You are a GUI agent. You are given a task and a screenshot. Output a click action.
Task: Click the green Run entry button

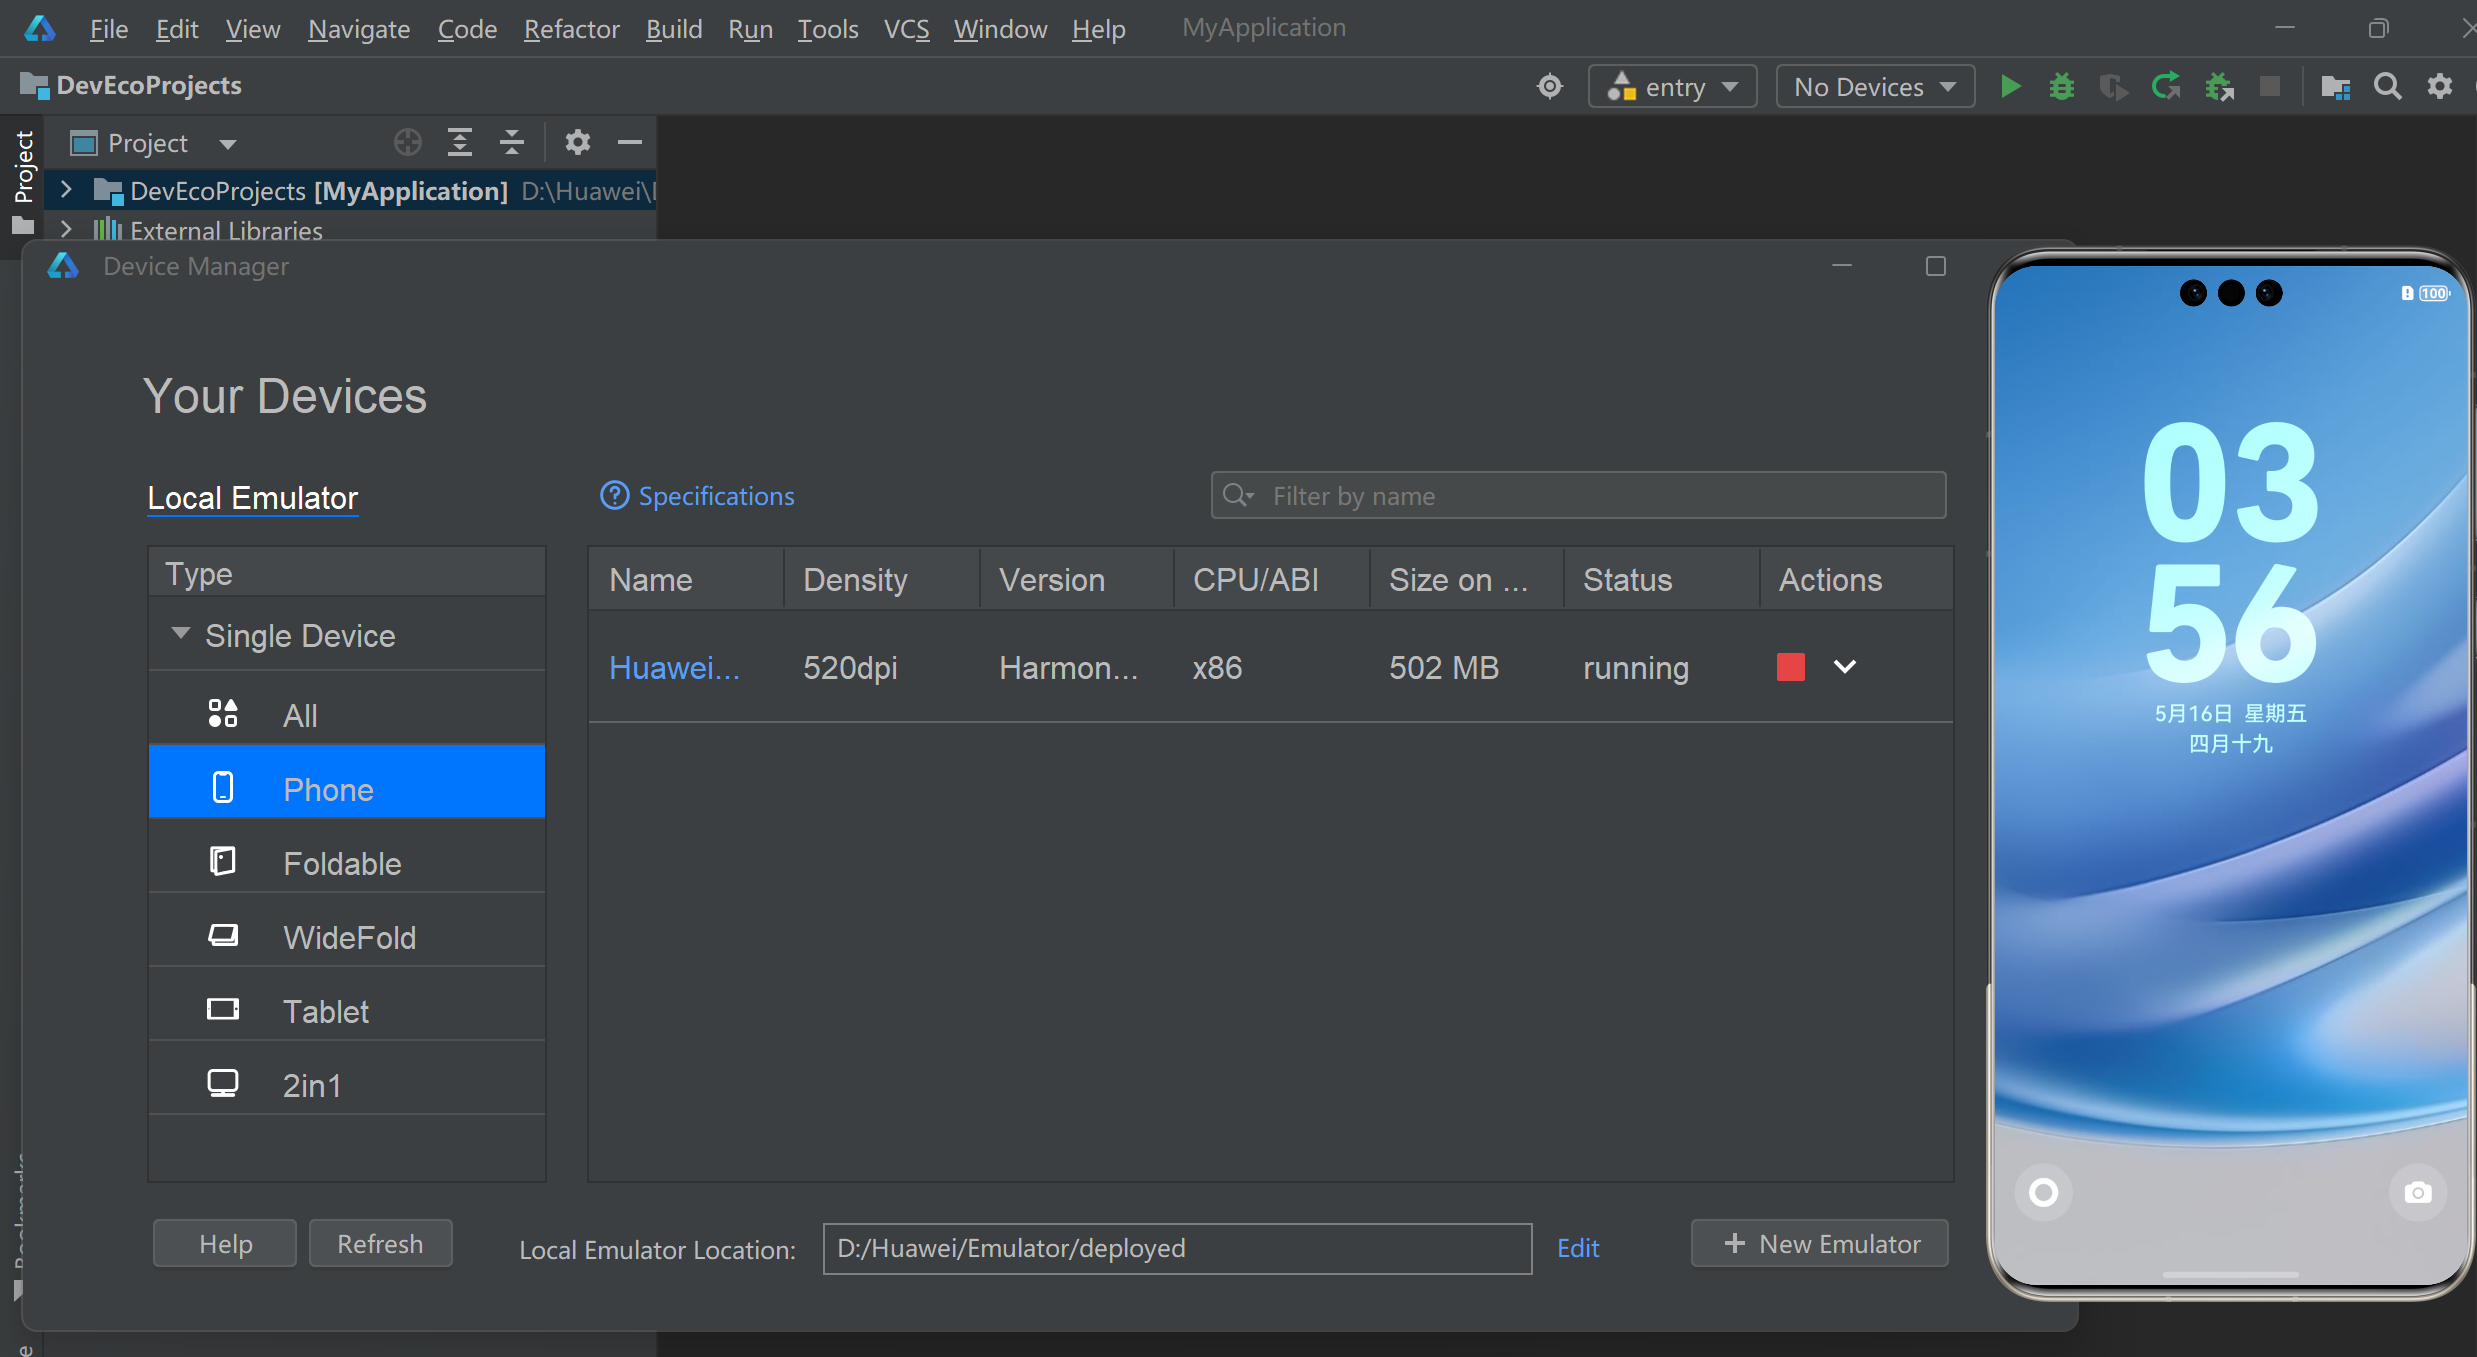click(x=2010, y=87)
